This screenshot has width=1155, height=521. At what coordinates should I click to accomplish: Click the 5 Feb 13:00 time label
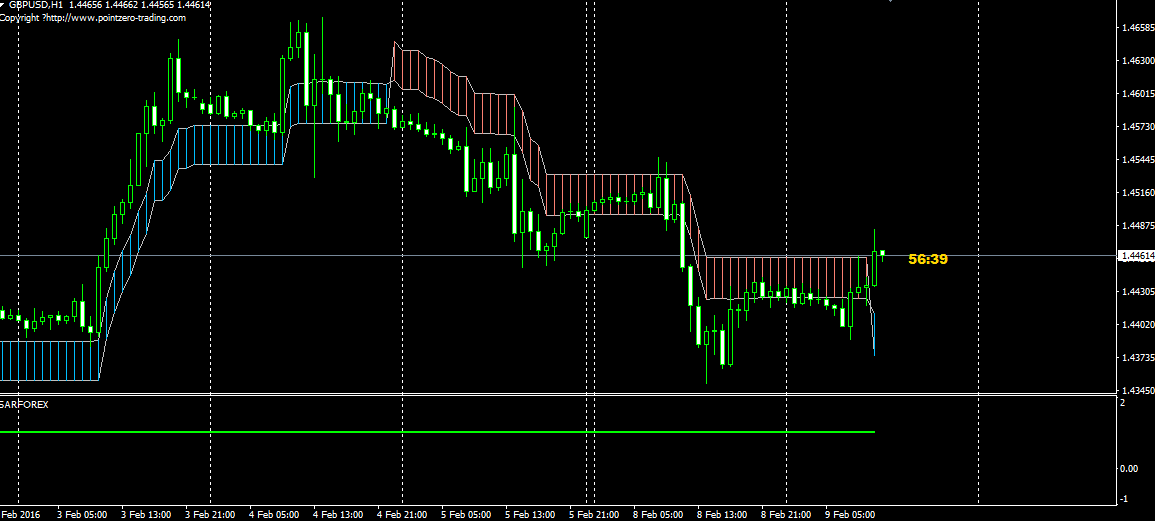(x=532, y=515)
